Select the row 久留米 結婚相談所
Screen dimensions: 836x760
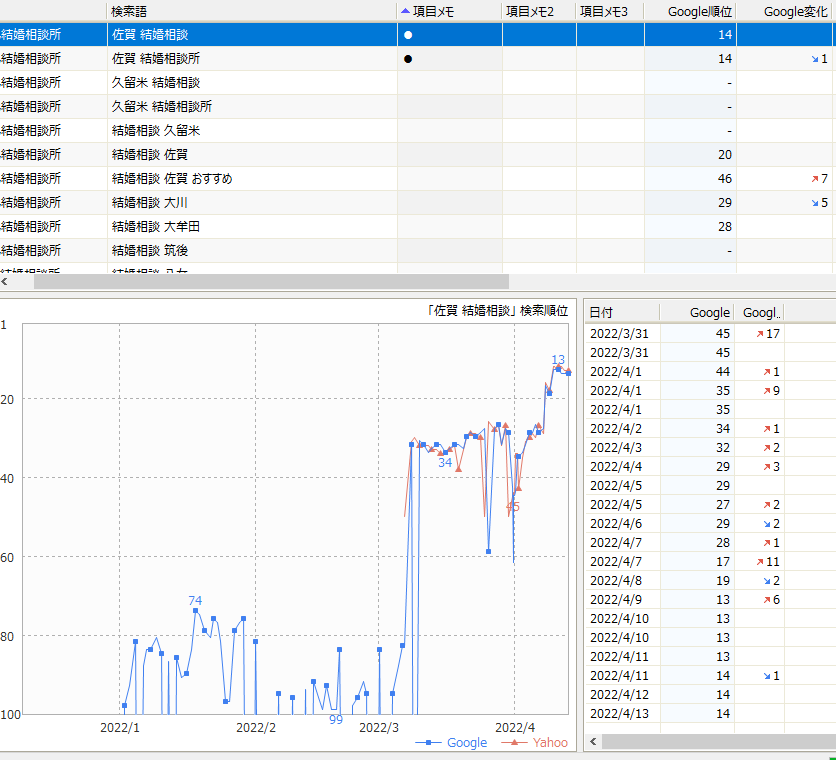coord(418,107)
